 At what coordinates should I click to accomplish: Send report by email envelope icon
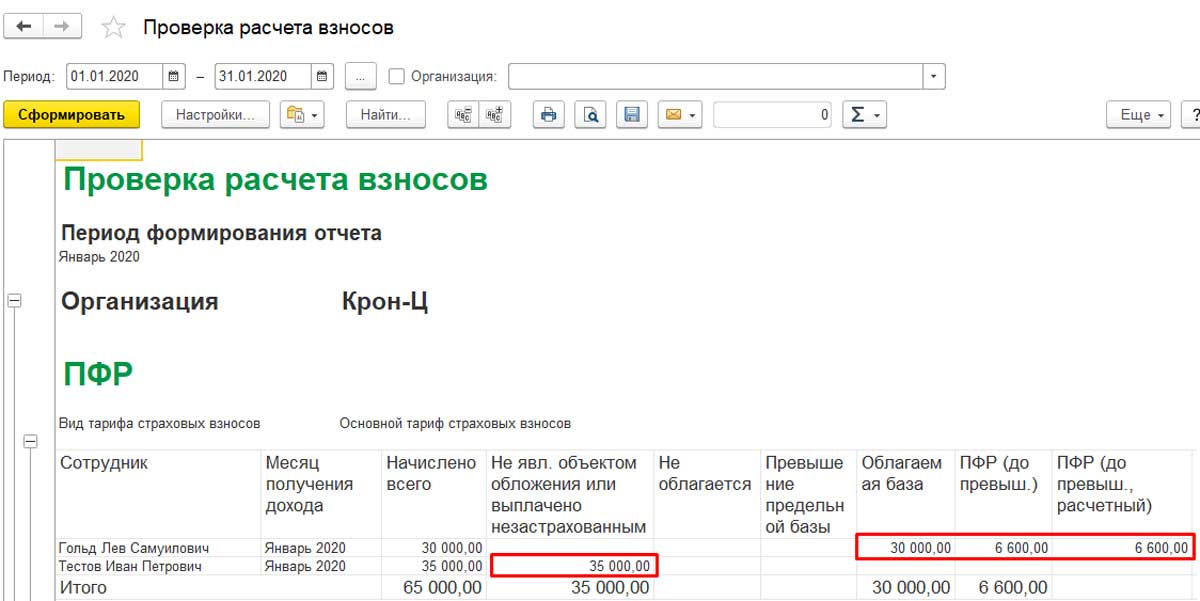pos(680,115)
